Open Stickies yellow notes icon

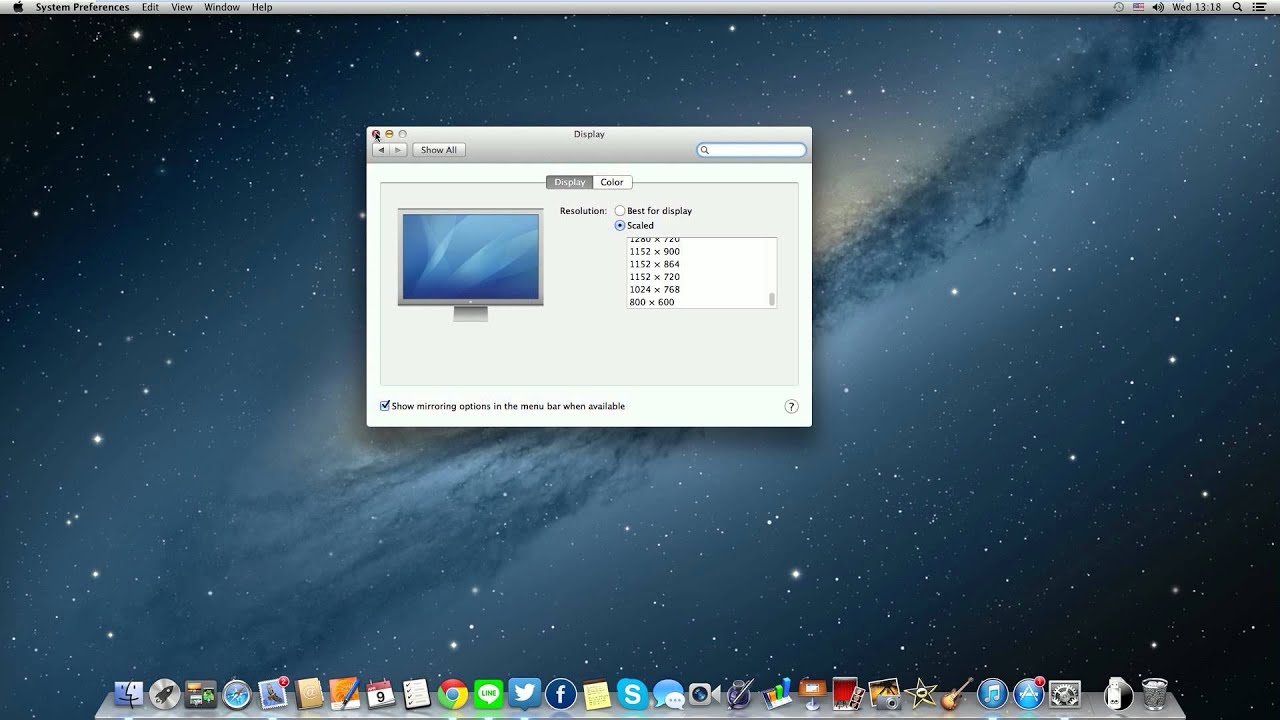pyautogui.click(x=597, y=693)
